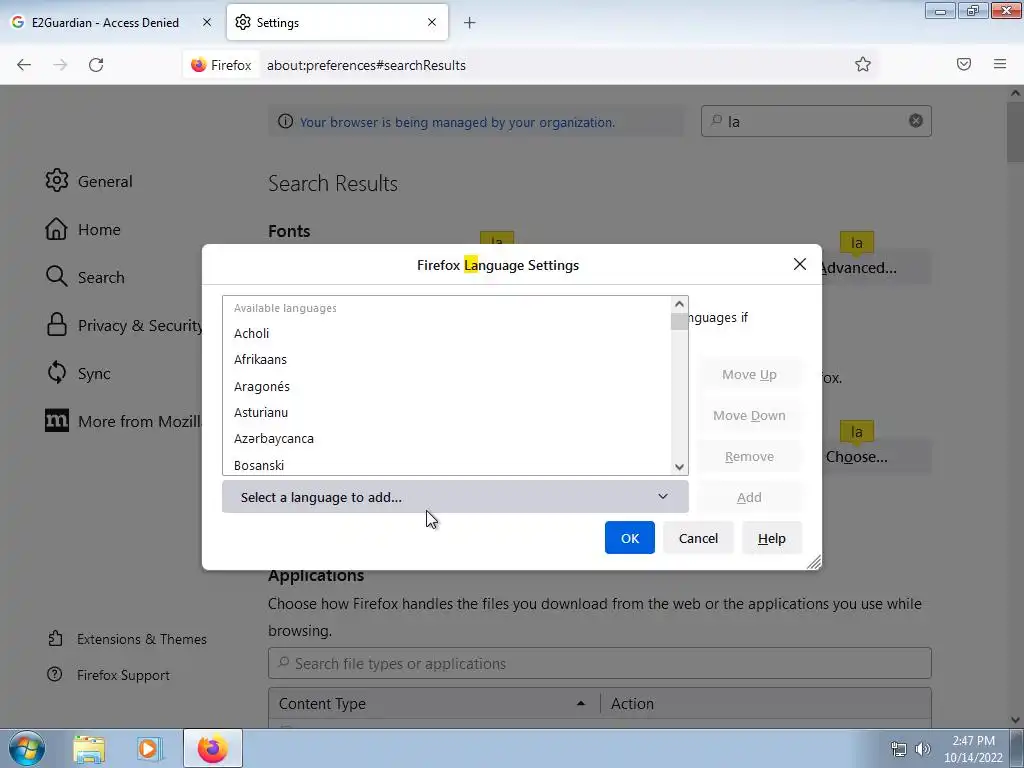Open File Explorer from taskbar
The height and width of the screenshot is (768, 1024).
[x=89, y=748]
